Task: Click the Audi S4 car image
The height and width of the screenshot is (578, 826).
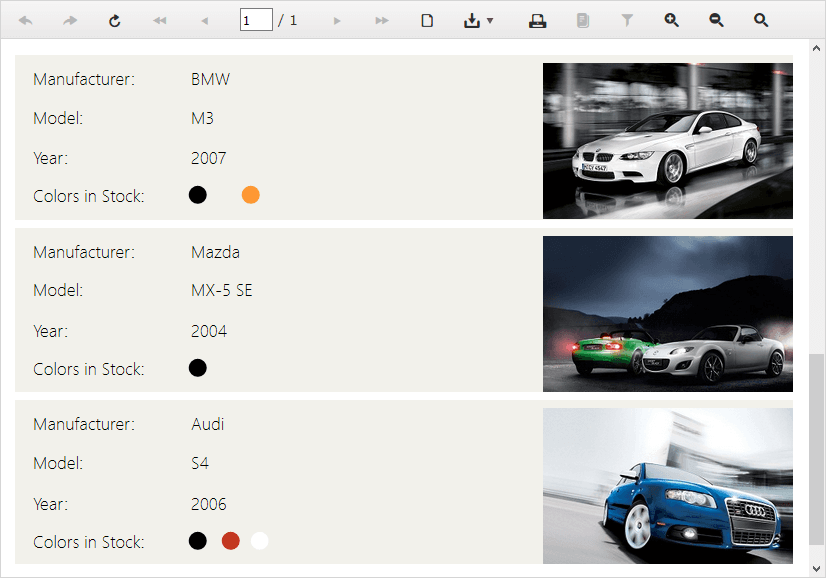Action: point(667,486)
